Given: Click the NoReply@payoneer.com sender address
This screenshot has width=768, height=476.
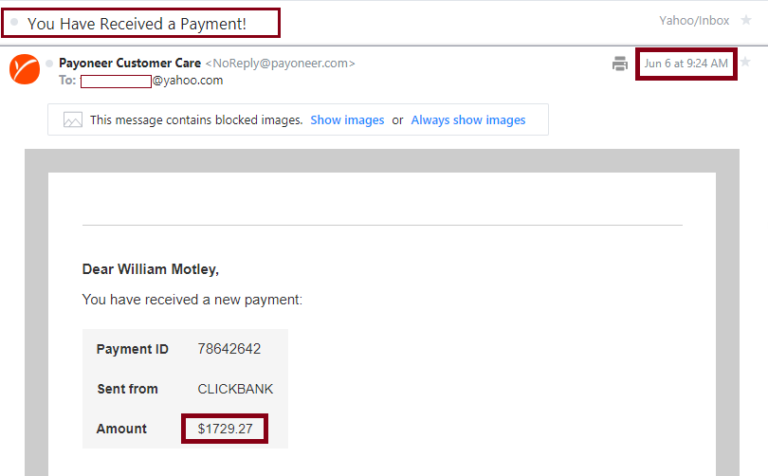Looking at the screenshot, I should coord(280,63).
